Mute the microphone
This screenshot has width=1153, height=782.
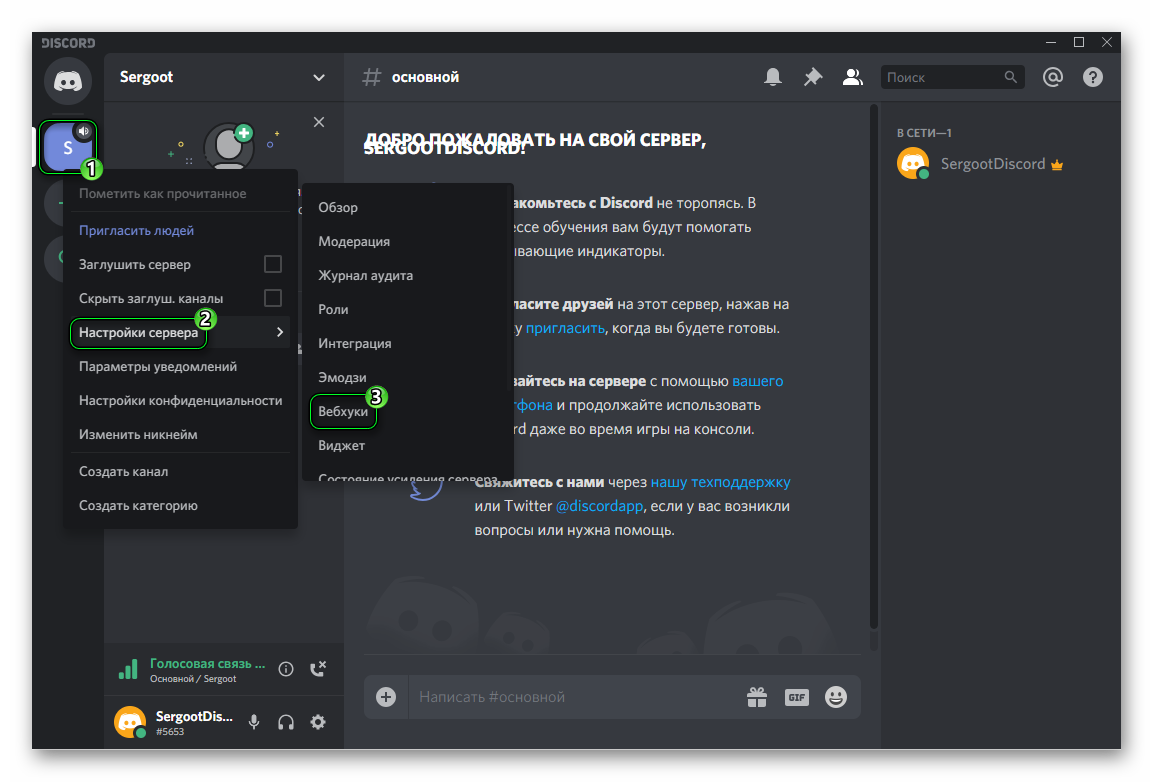click(x=254, y=722)
